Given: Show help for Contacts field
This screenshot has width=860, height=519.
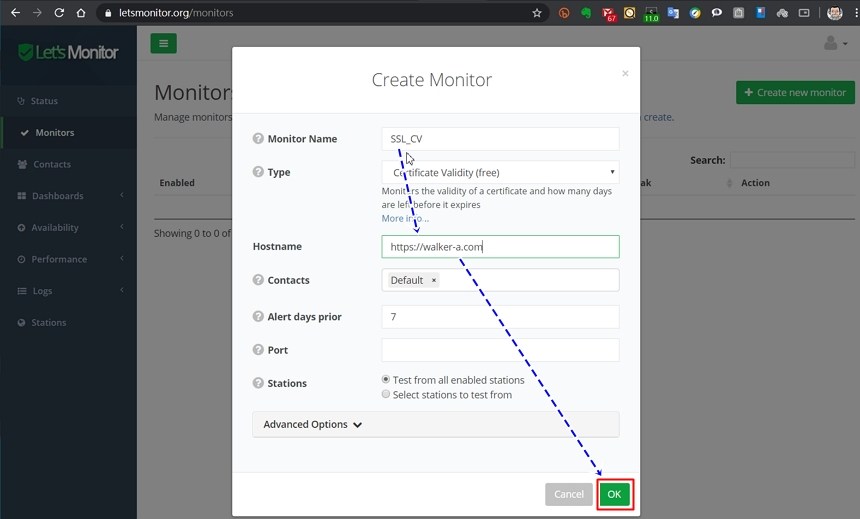Looking at the screenshot, I should [258, 280].
